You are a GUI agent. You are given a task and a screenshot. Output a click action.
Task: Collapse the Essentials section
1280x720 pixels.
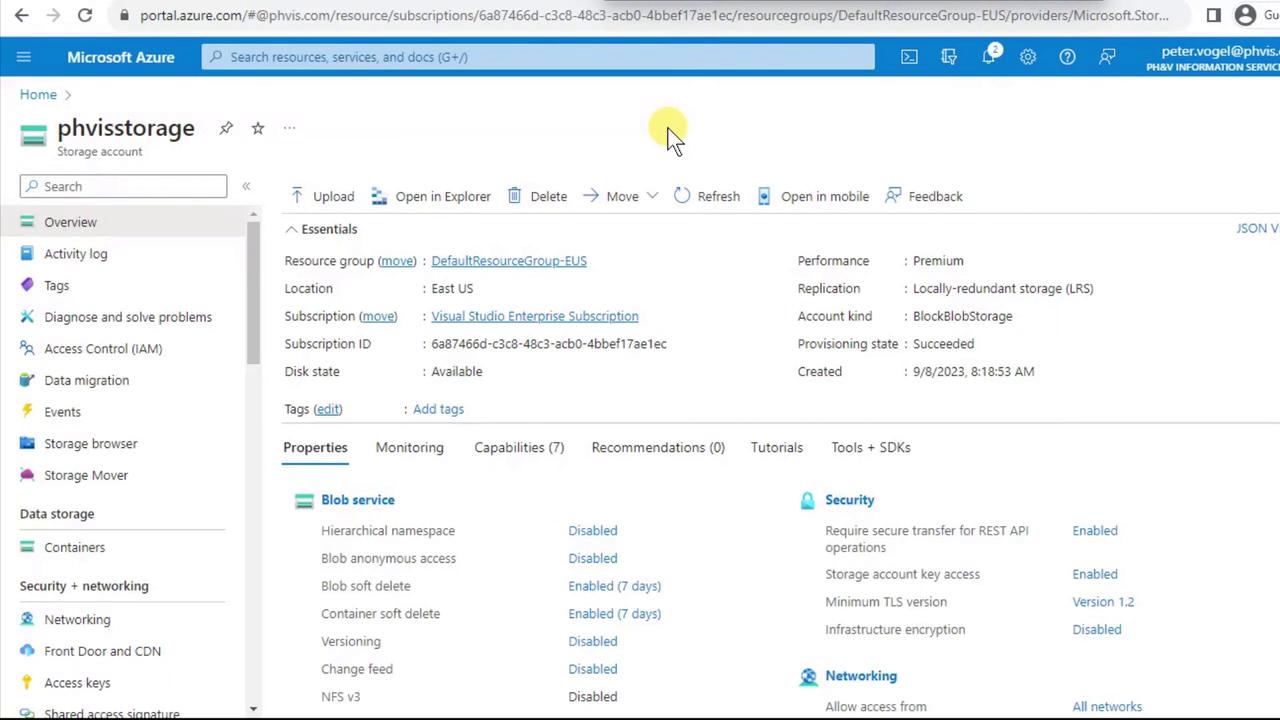[321, 229]
